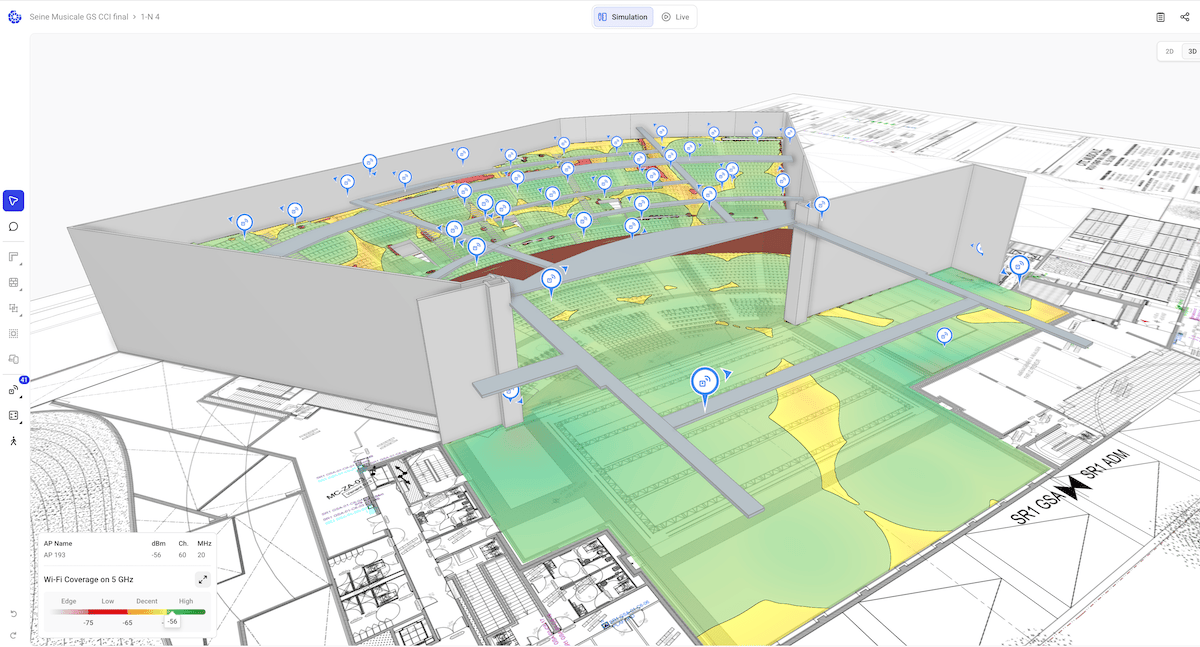
Task: Switch from Simulation to Live mode
Action: click(x=676, y=16)
